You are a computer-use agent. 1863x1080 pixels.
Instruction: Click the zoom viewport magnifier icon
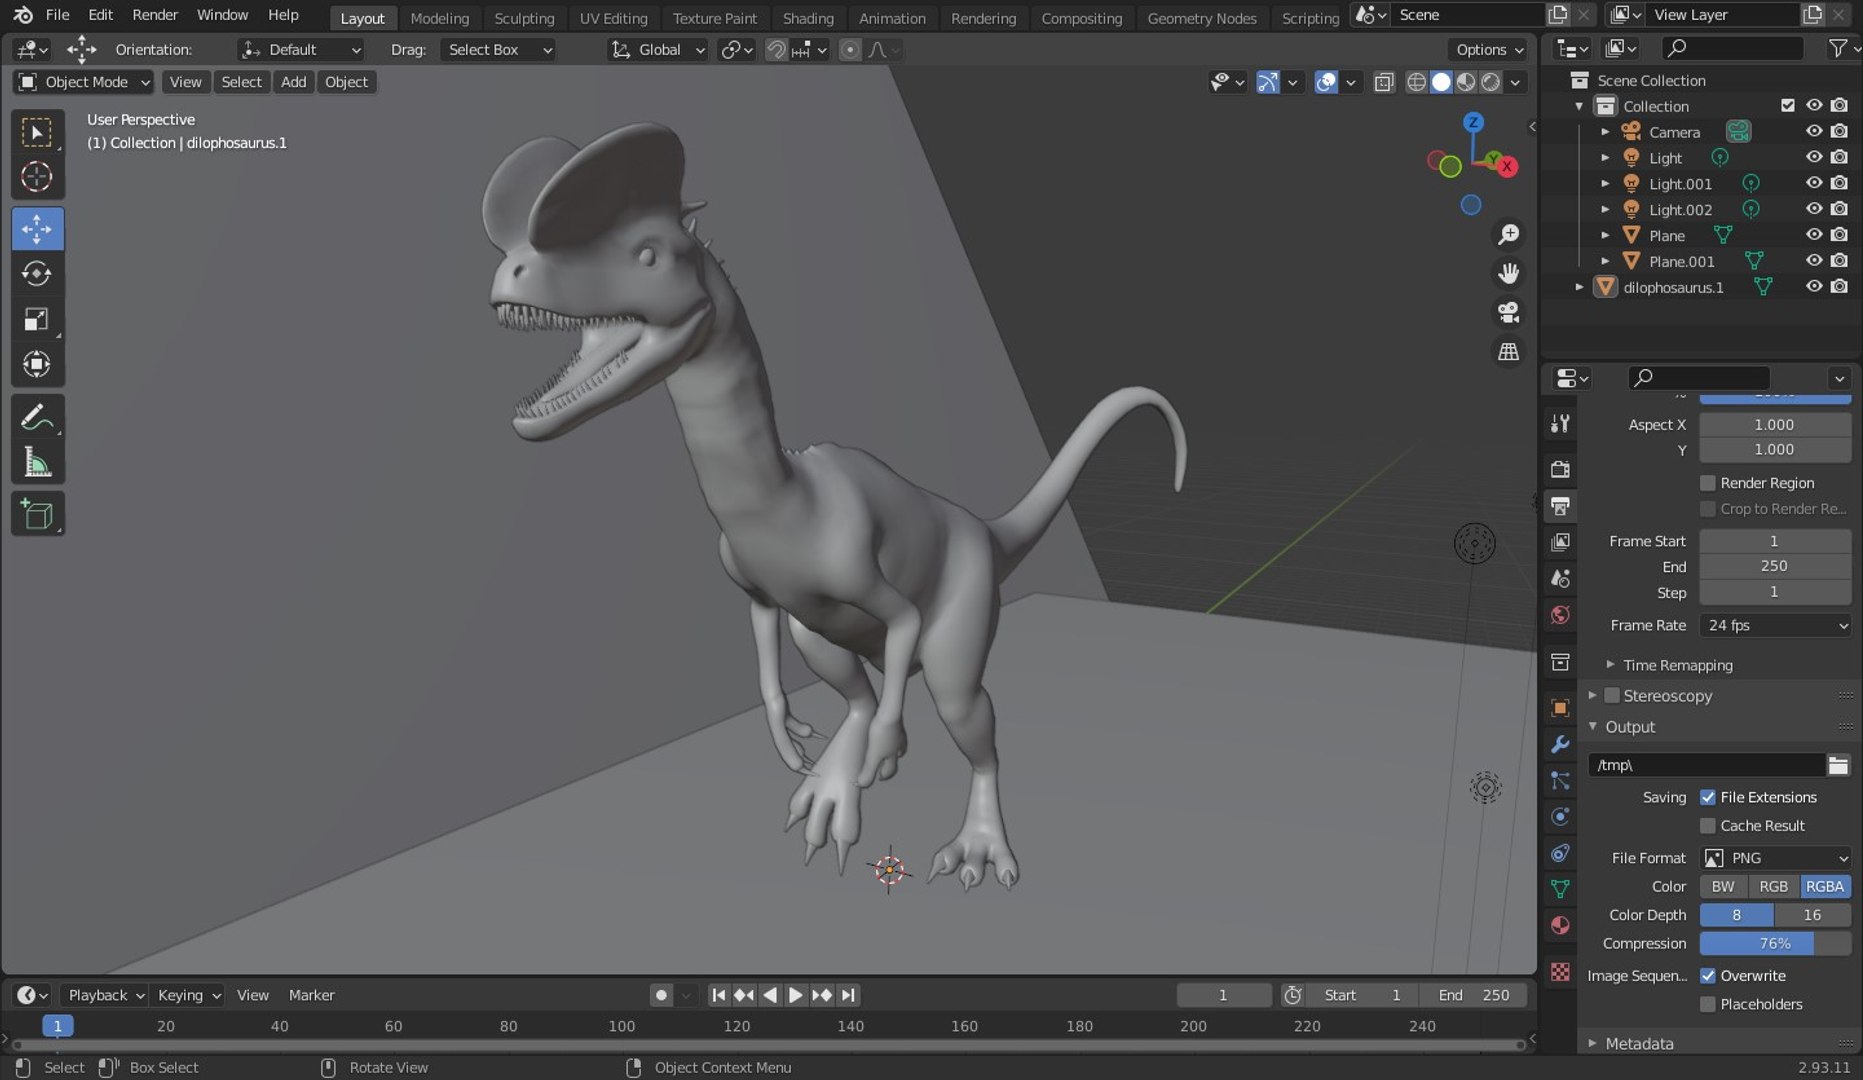point(1508,234)
